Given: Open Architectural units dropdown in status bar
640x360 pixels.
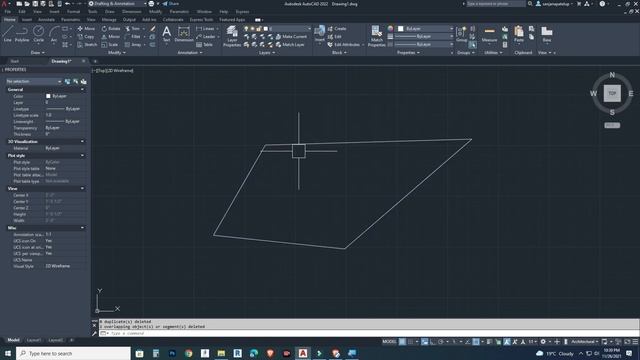Looking at the screenshot, I should tap(584, 342).
